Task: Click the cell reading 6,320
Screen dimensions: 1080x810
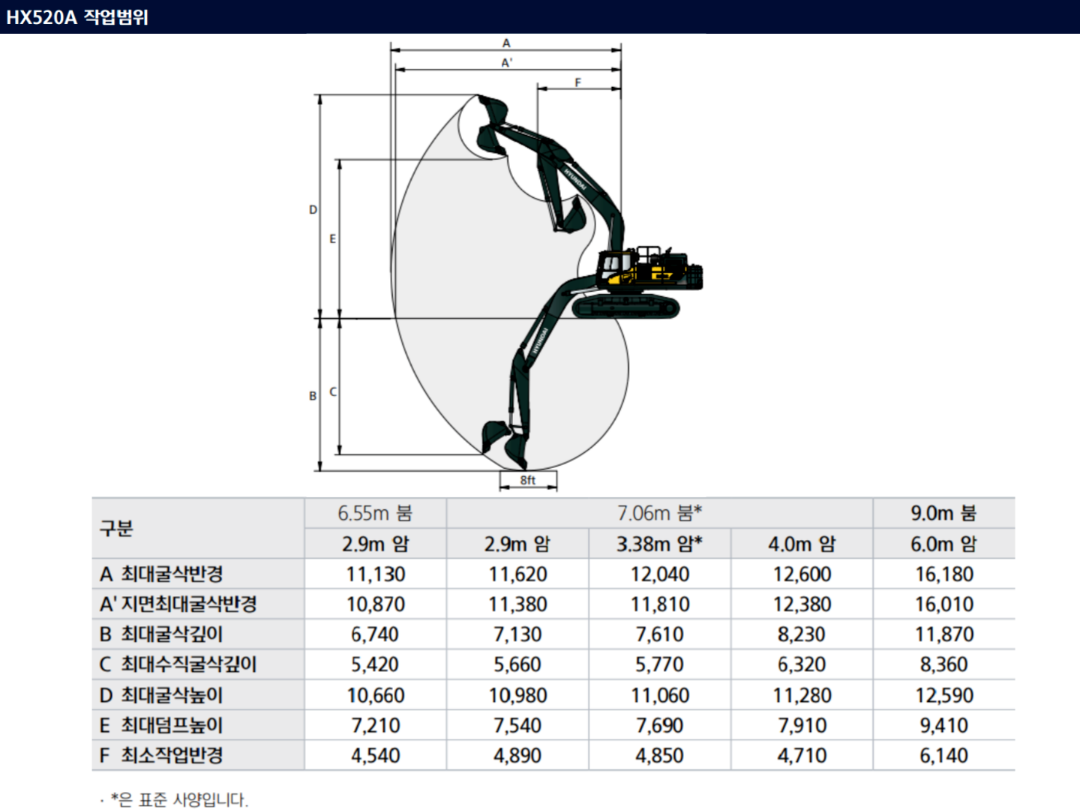Action: coord(802,665)
